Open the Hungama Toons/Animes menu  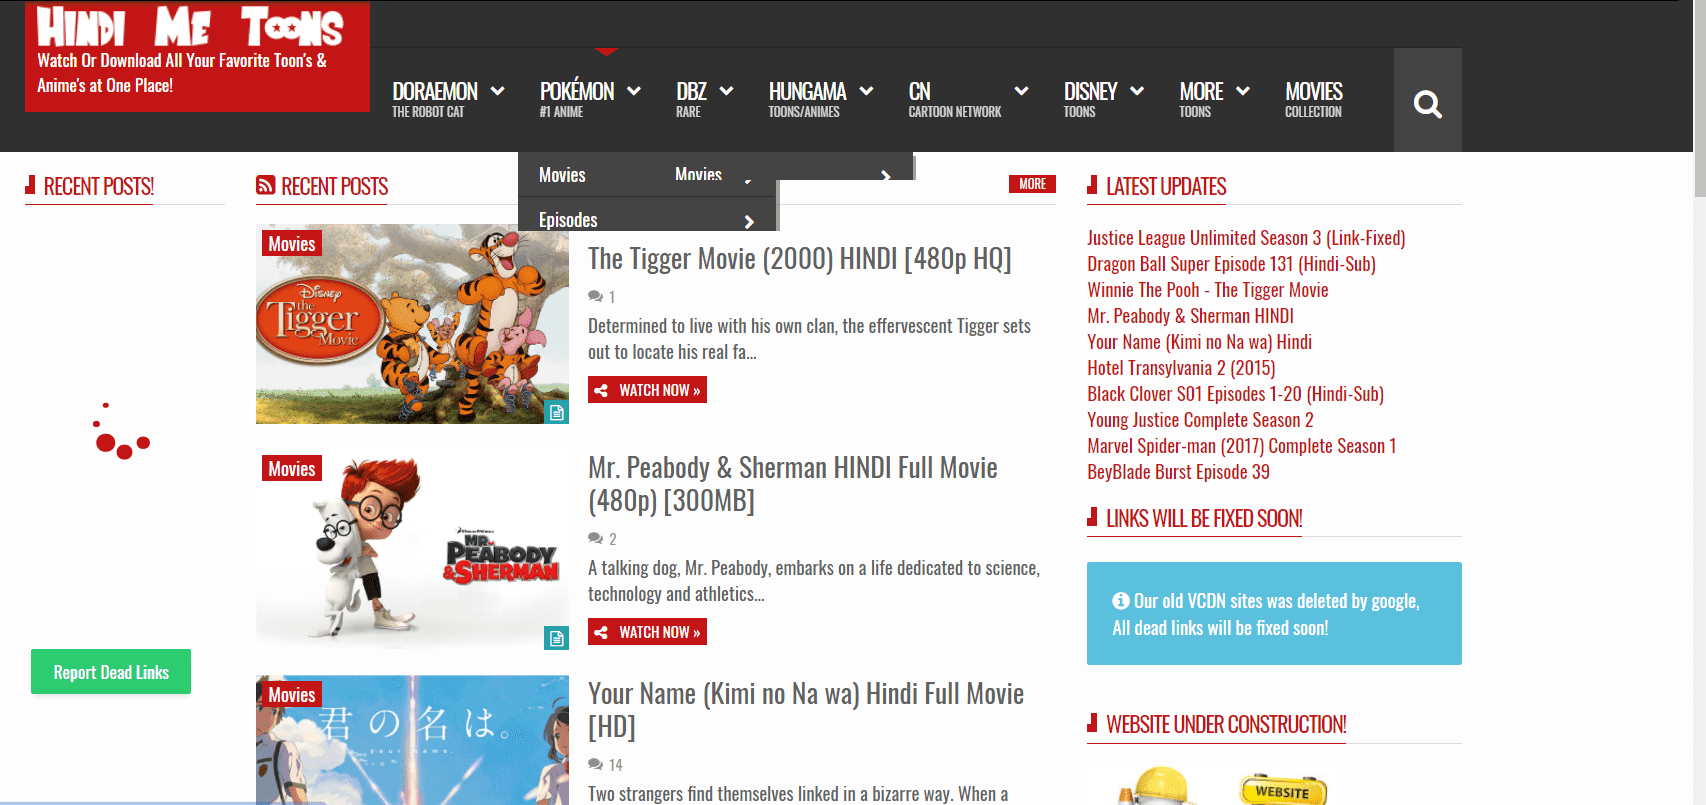[x=807, y=99]
